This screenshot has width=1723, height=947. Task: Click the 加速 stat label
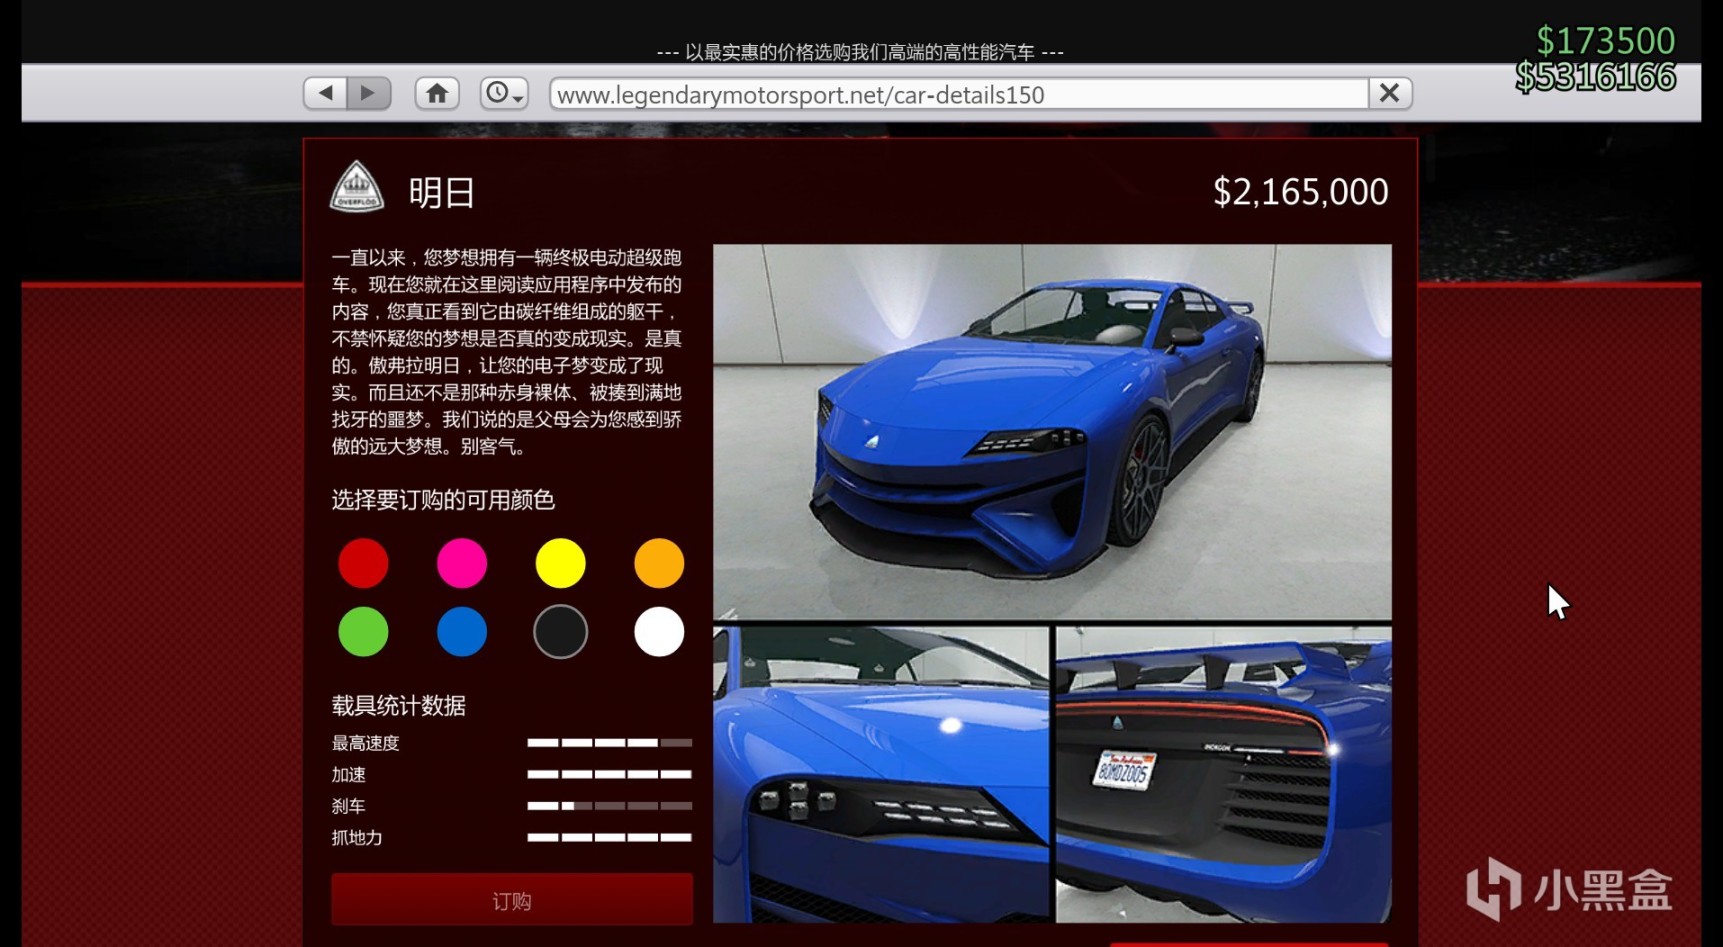click(x=349, y=775)
